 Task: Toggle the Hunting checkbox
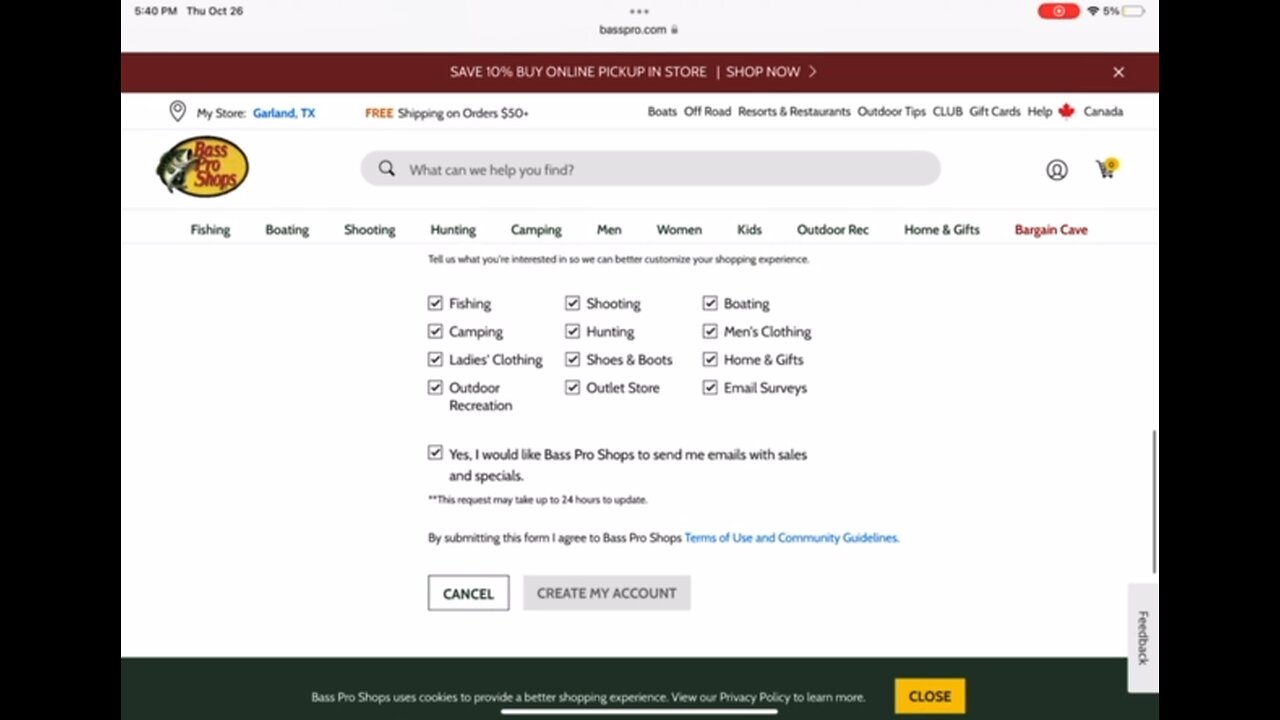click(572, 331)
